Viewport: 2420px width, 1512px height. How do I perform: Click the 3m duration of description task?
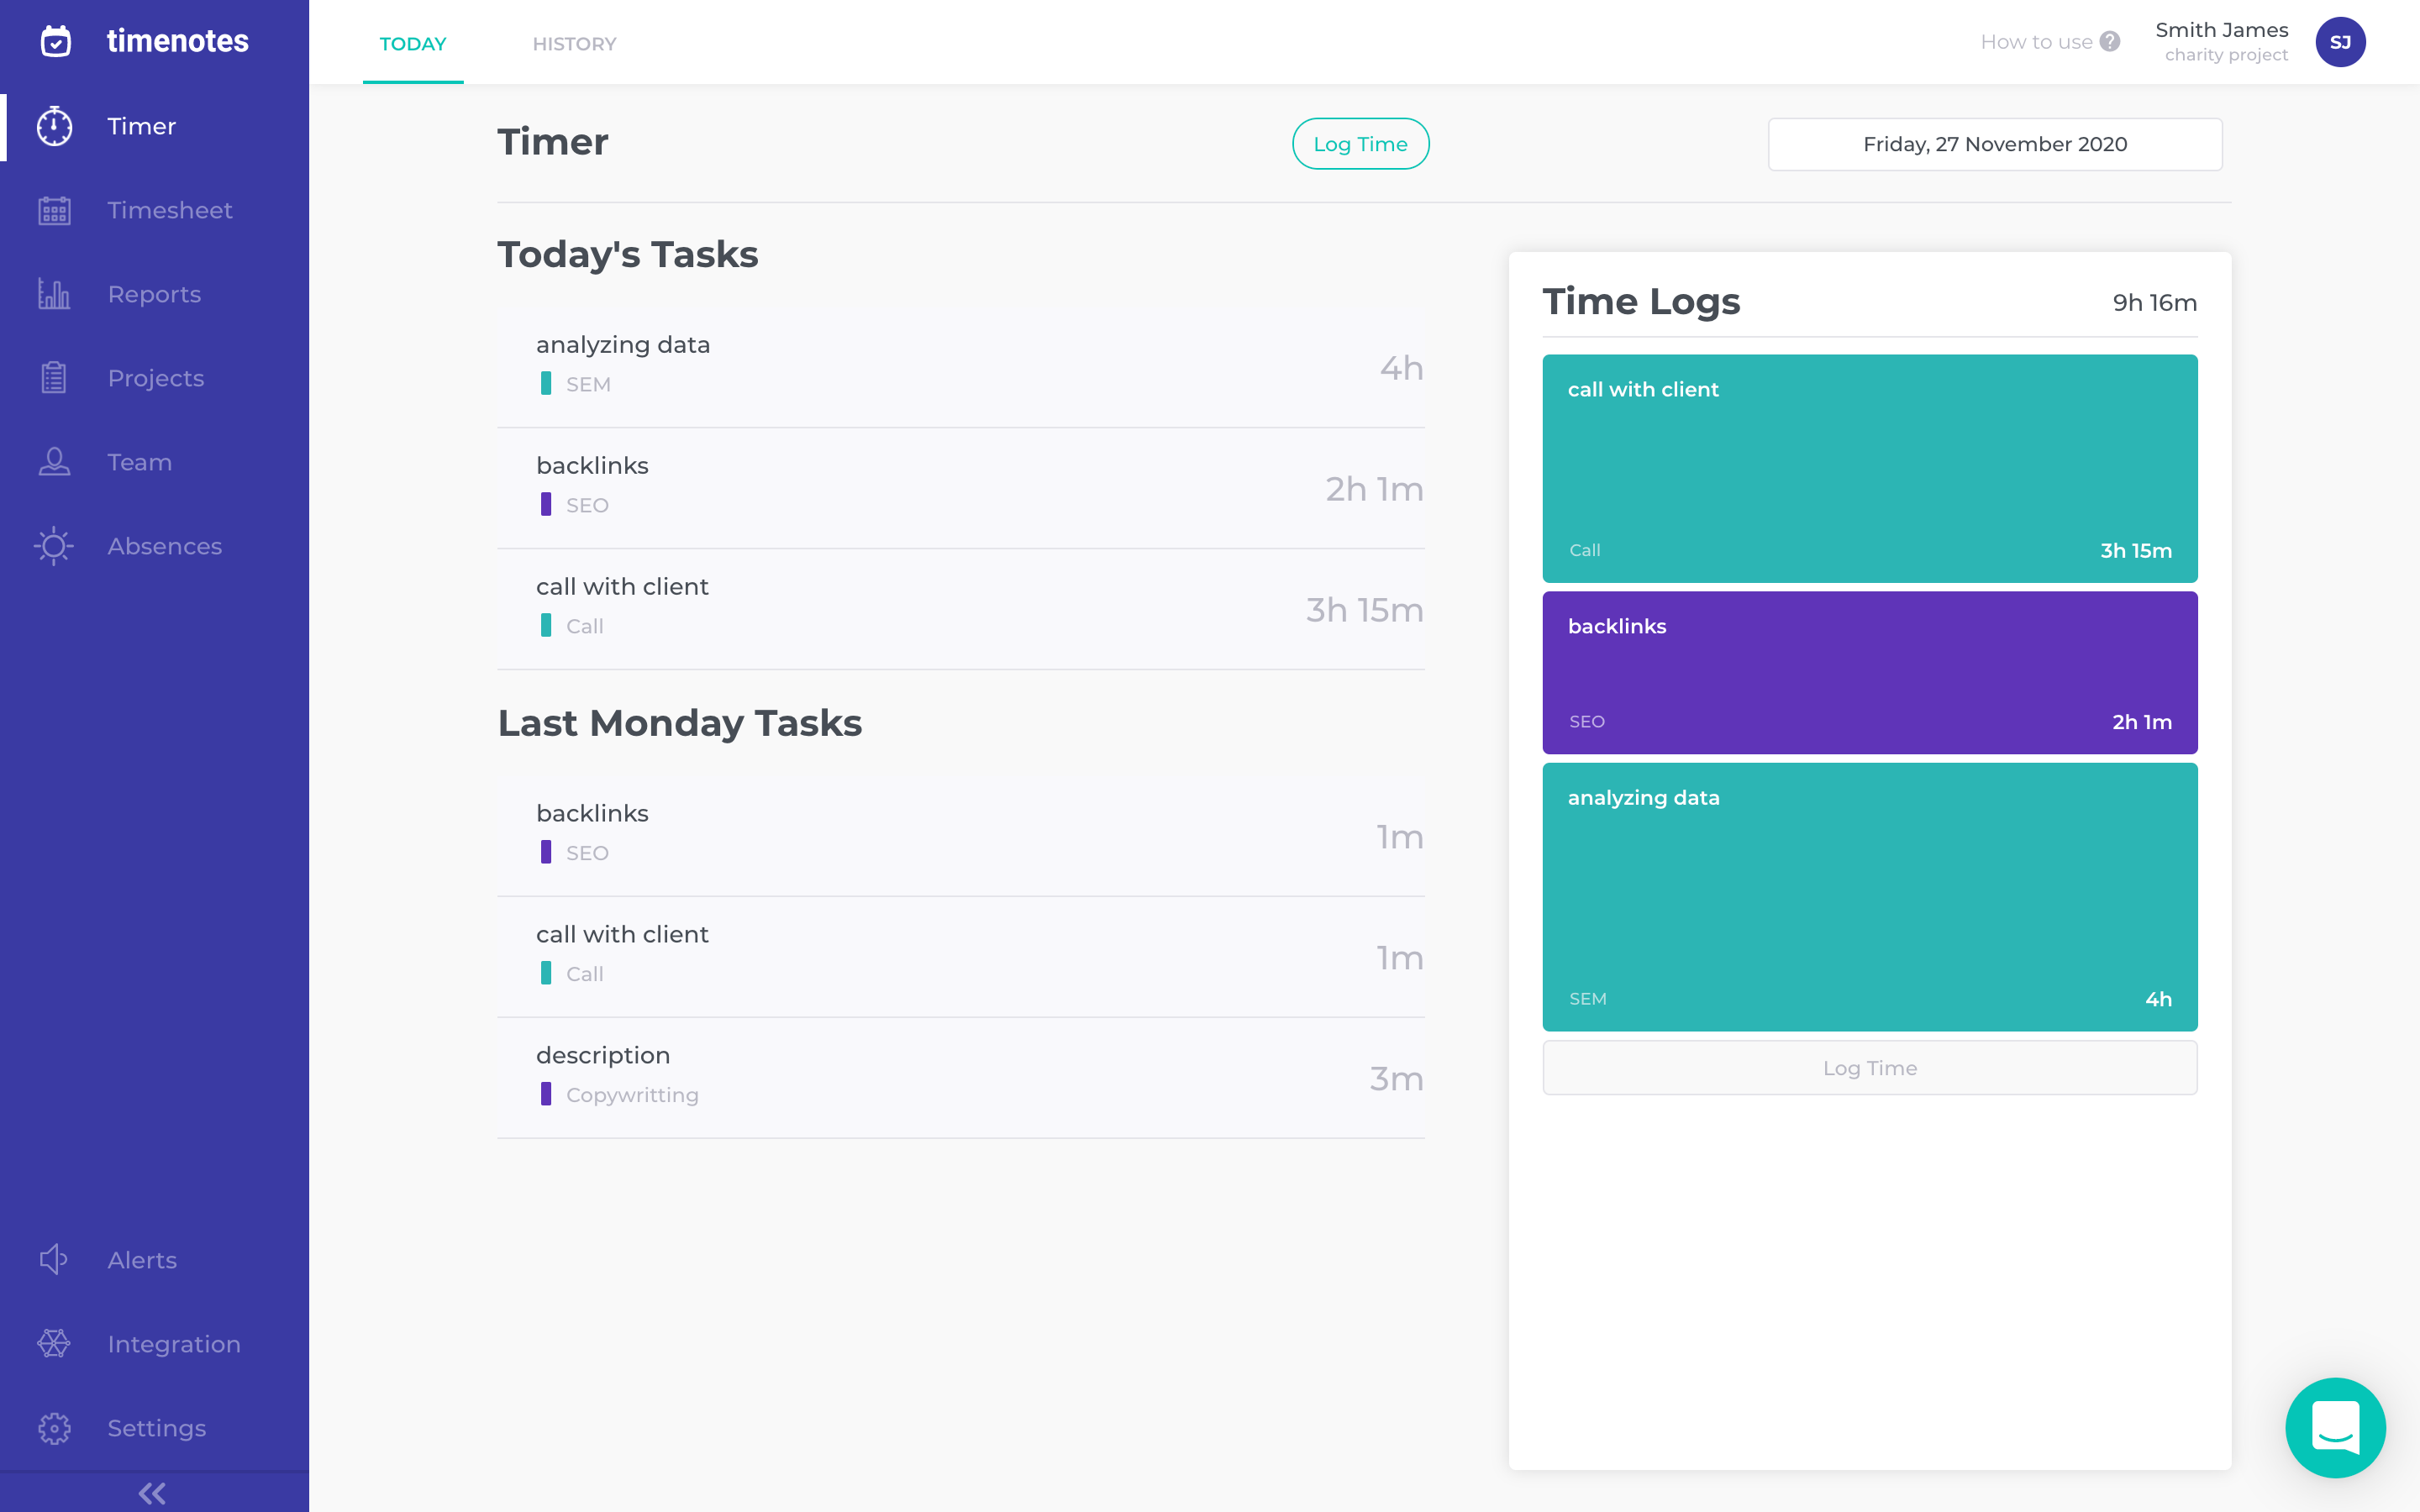(1396, 1079)
